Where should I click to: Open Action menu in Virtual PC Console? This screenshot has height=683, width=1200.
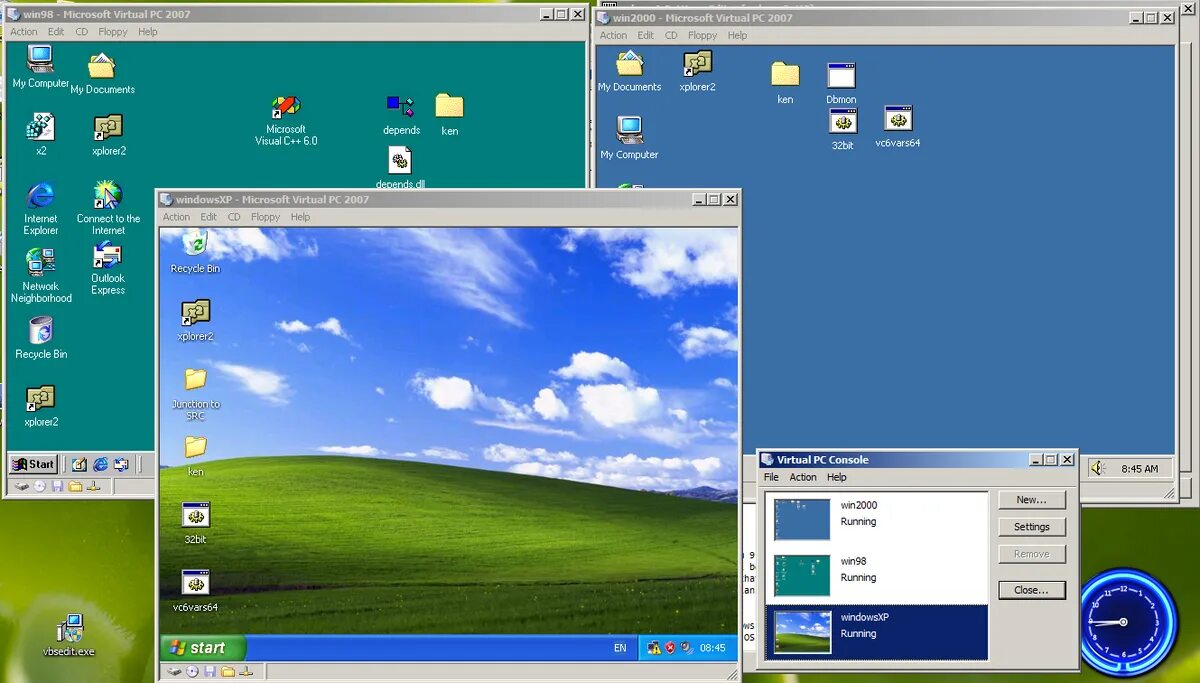[803, 477]
